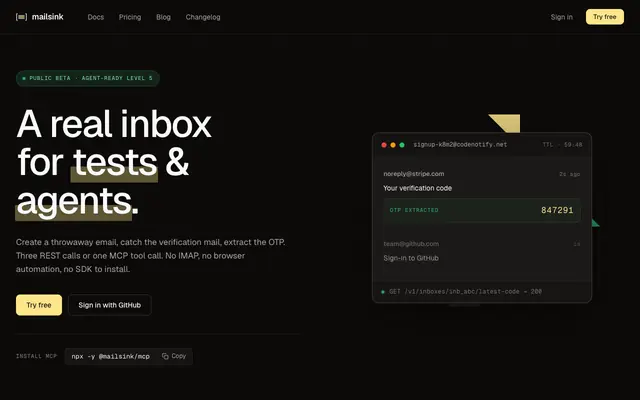
Task: Click the signup-k8m2@codenotify.net address
Action: [x=460, y=144]
